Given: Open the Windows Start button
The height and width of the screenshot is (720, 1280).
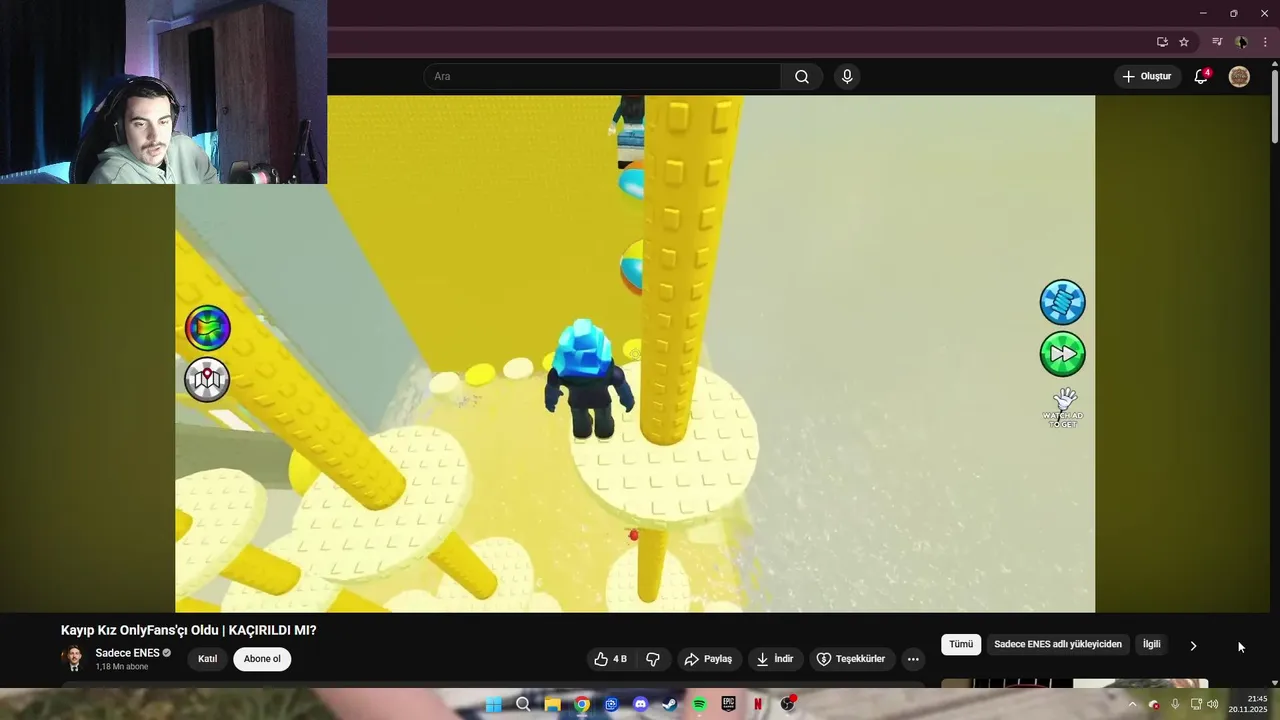Looking at the screenshot, I should point(494,704).
